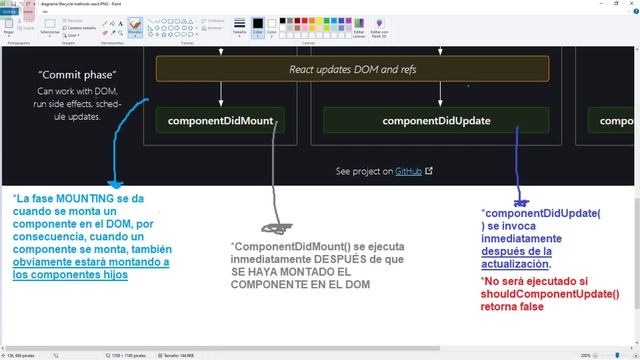Click the componentDidMount box on canvas
The height and width of the screenshot is (360, 640).
point(220,121)
